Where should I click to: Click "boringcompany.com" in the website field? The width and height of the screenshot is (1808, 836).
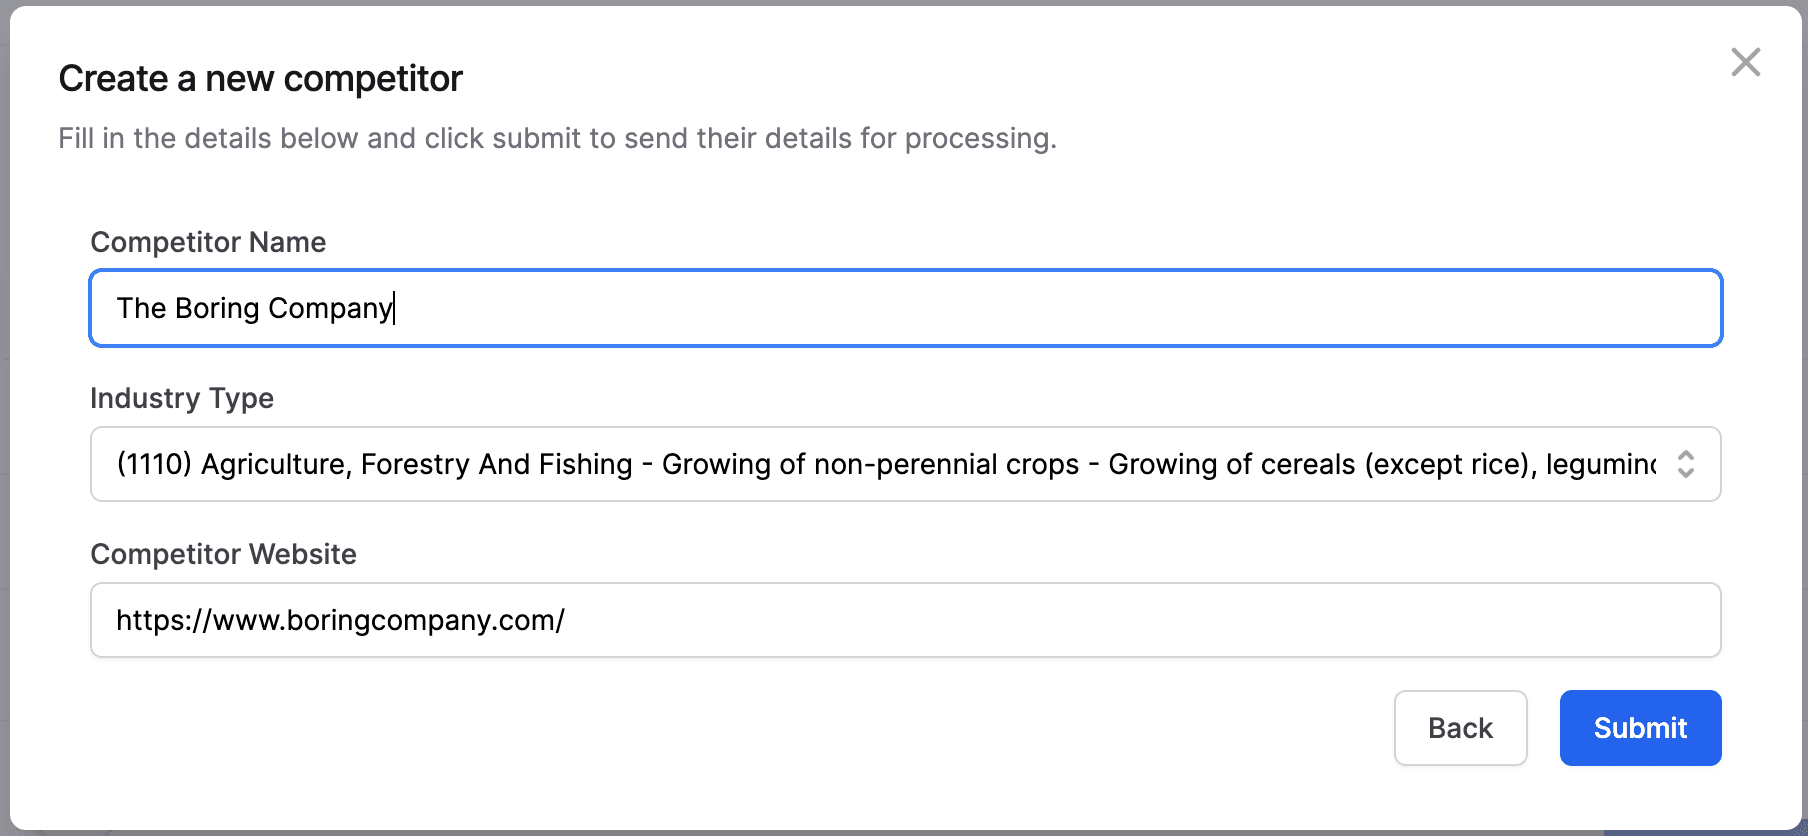[420, 620]
